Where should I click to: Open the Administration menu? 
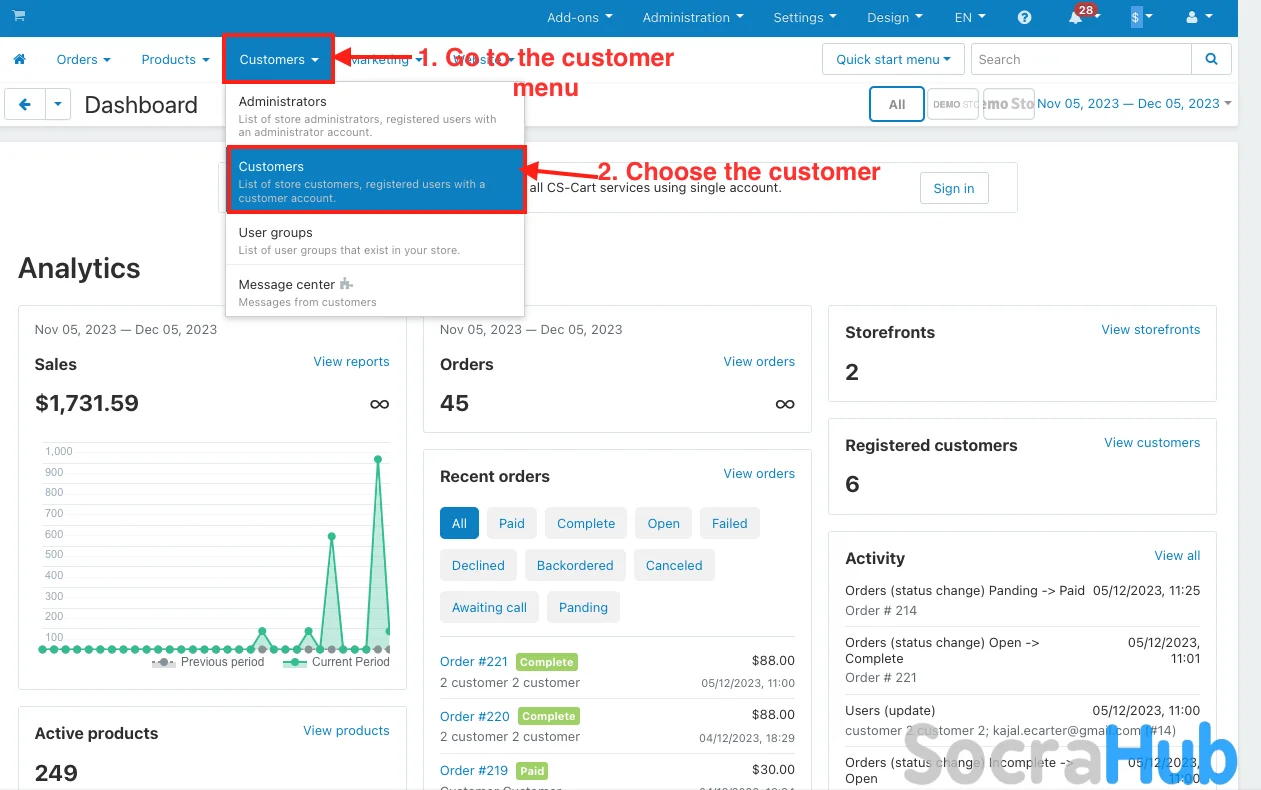693,17
